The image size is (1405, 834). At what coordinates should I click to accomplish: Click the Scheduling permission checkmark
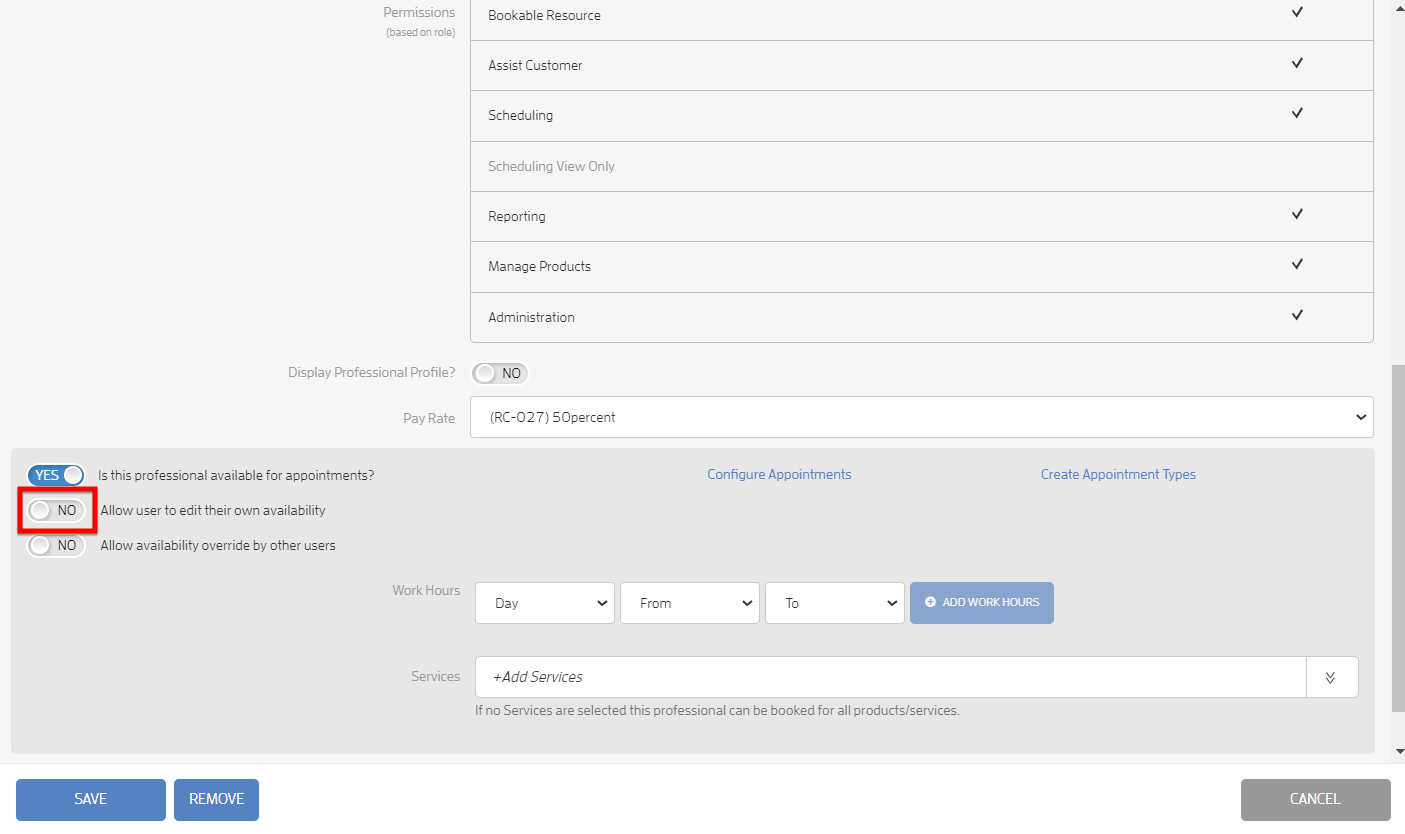tap(1297, 113)
